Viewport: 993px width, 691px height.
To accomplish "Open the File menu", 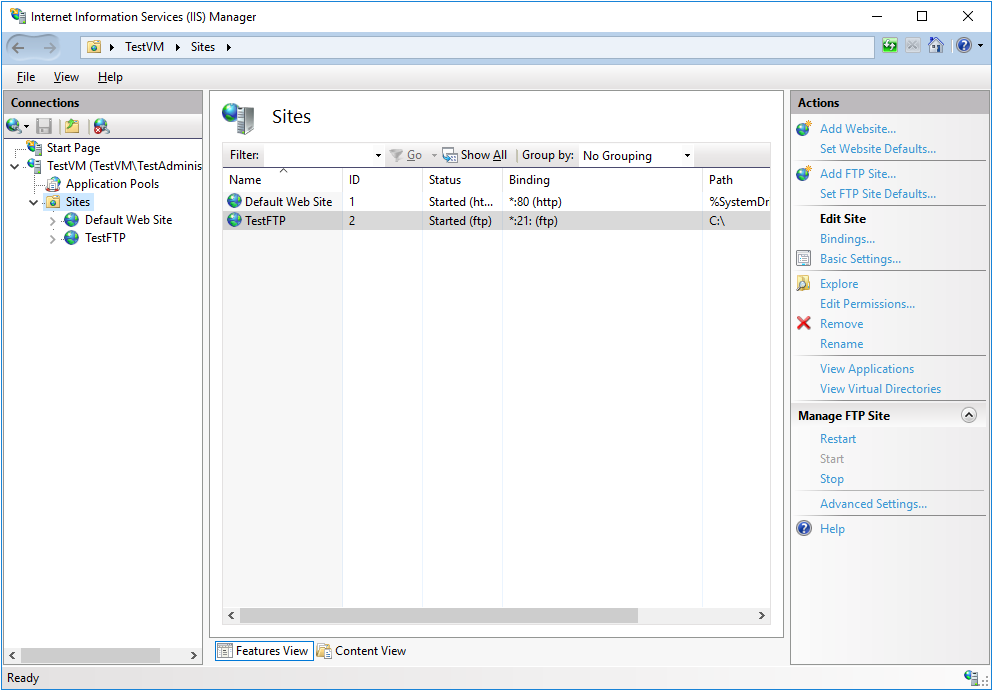I will (26, 77).
